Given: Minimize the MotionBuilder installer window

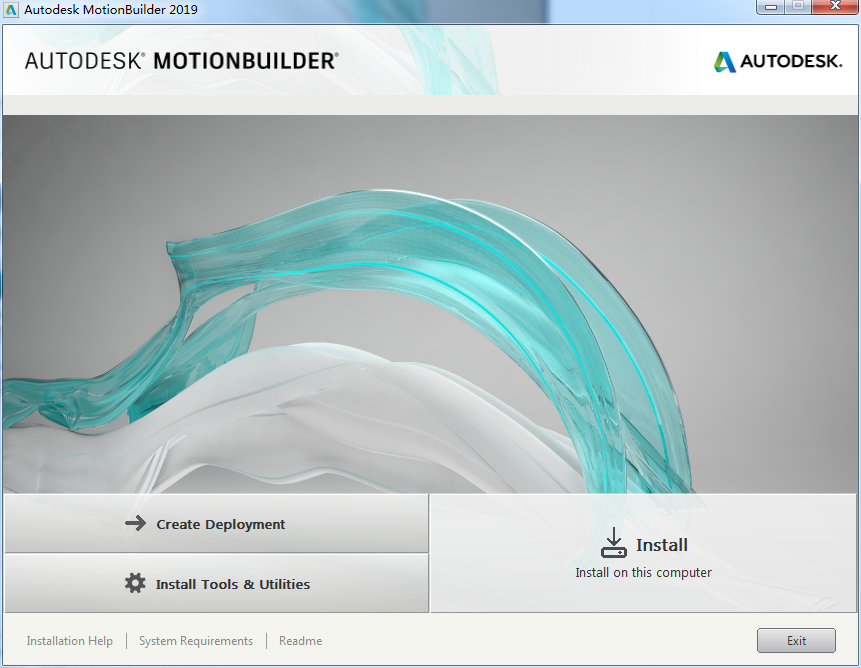Looking at the screenshot, I should click(x=770, y=7).
